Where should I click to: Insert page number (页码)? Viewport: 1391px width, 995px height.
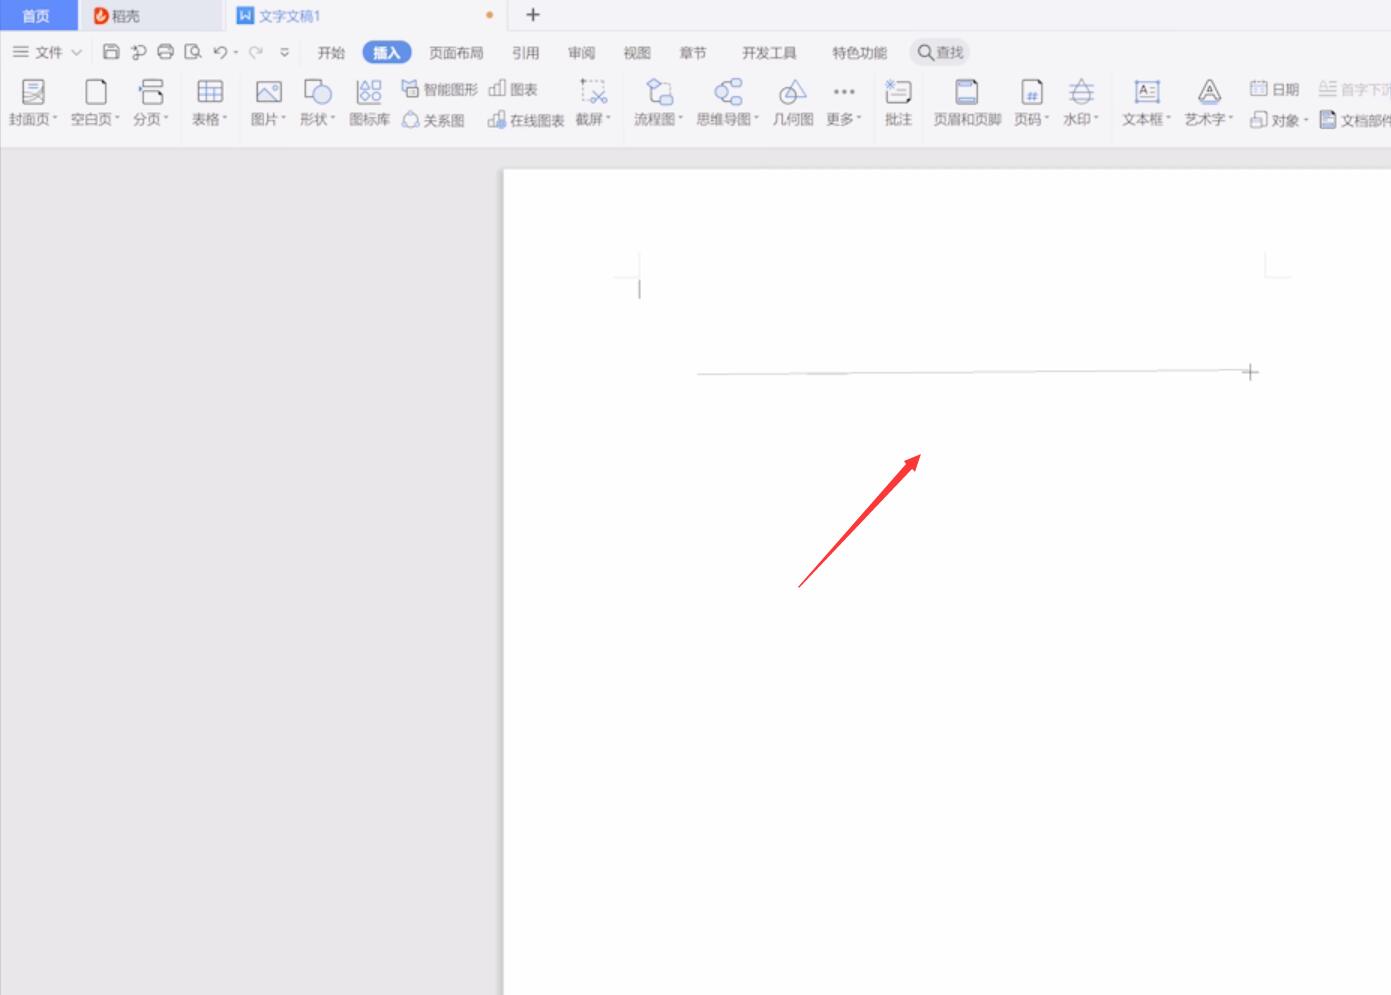click(x=1031, y=103)
